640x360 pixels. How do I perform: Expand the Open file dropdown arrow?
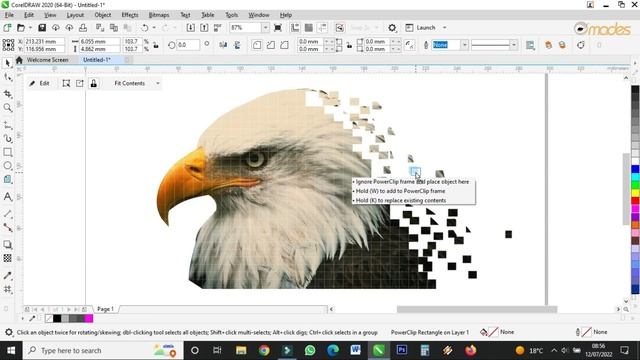click(30, 28)
